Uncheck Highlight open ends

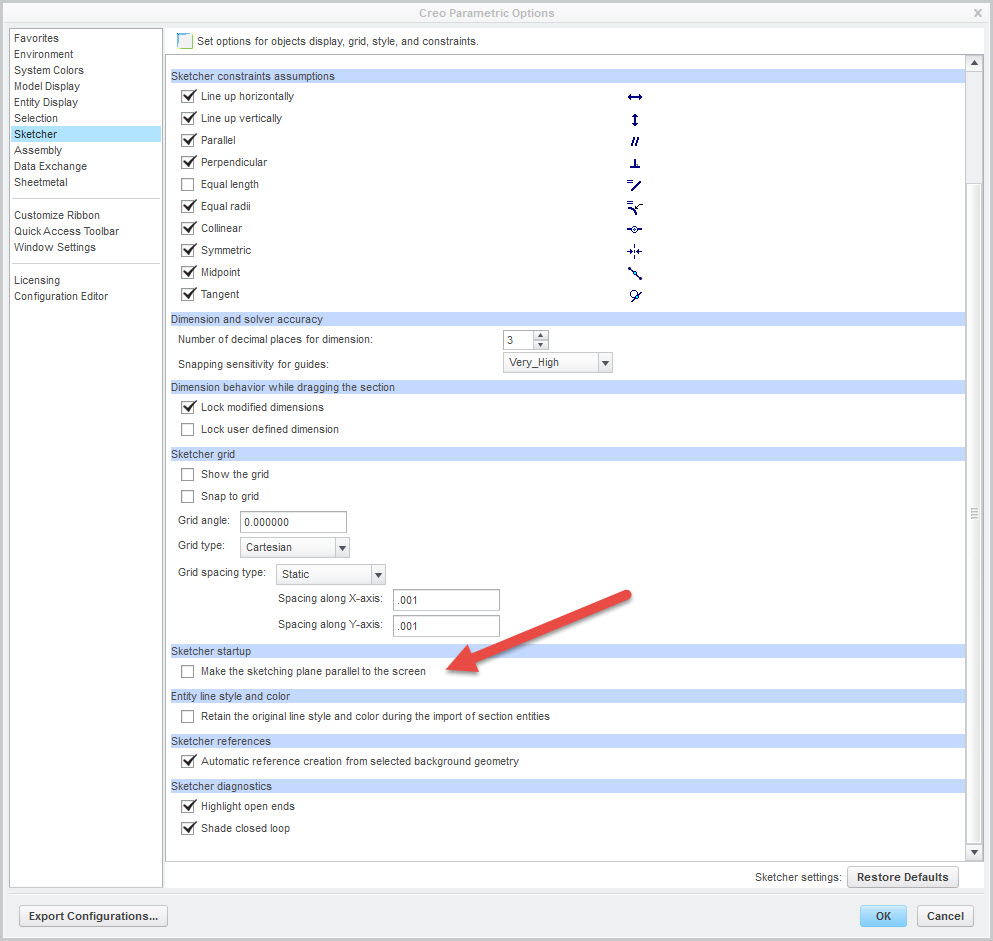click(188, 806)
